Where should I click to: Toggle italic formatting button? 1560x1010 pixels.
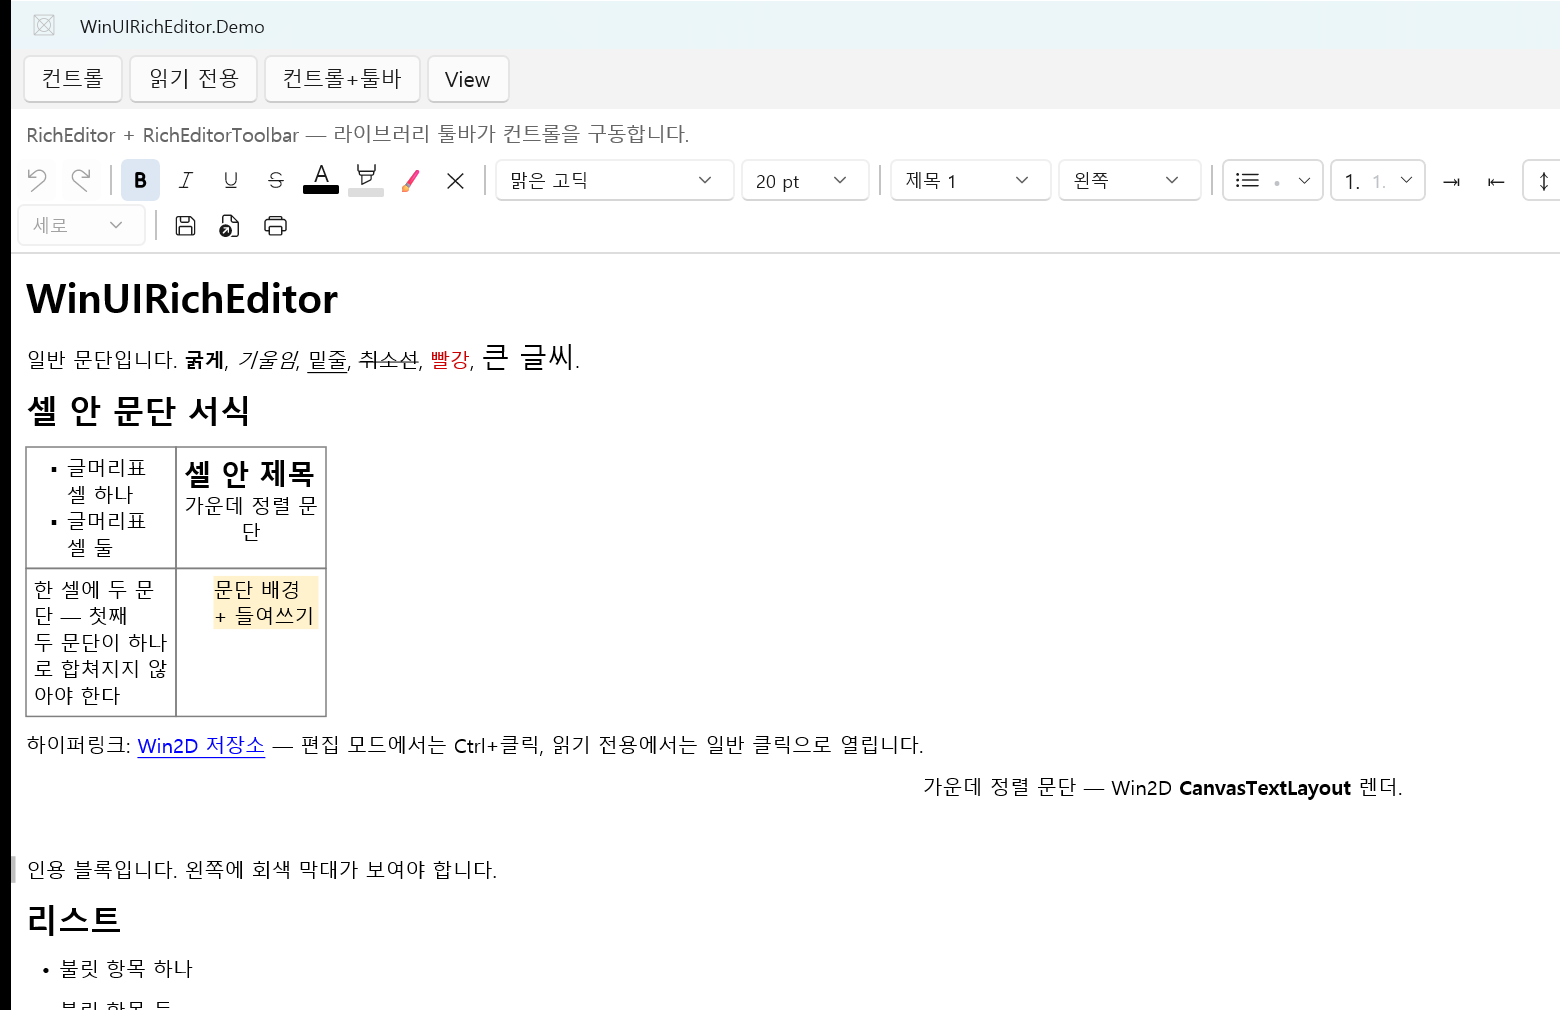186,180
